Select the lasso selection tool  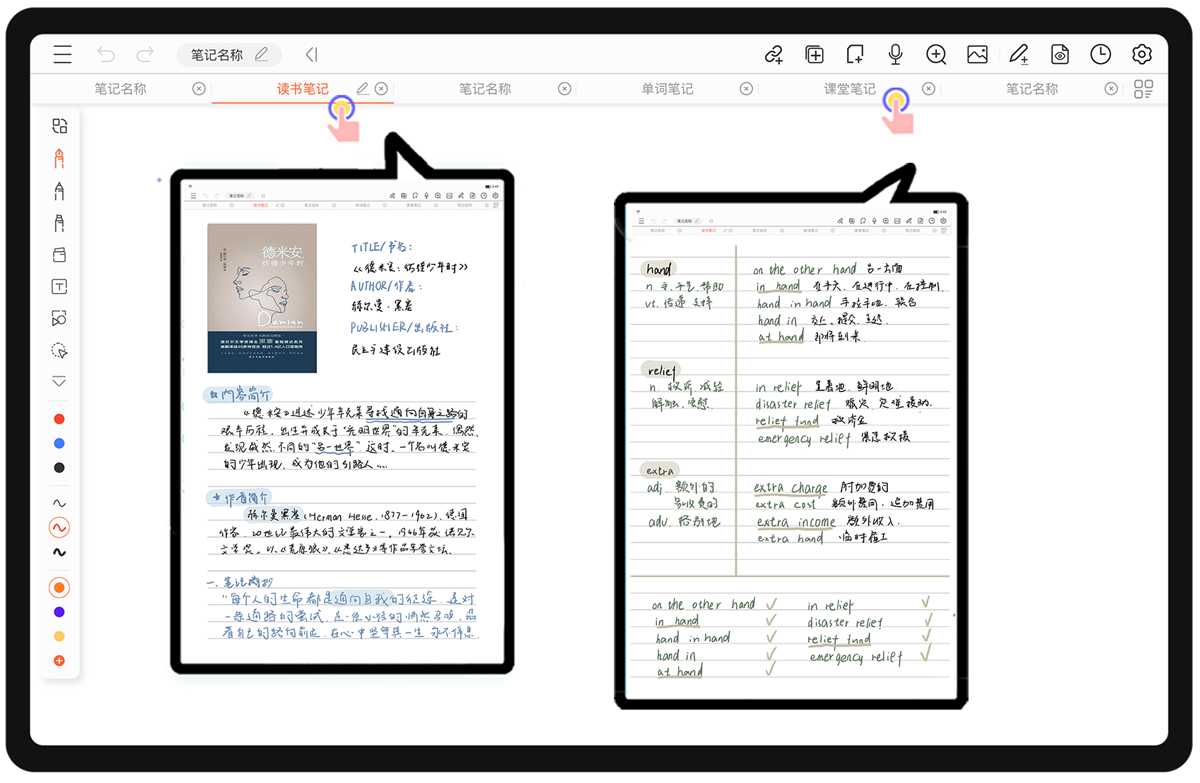coord(59,351)
